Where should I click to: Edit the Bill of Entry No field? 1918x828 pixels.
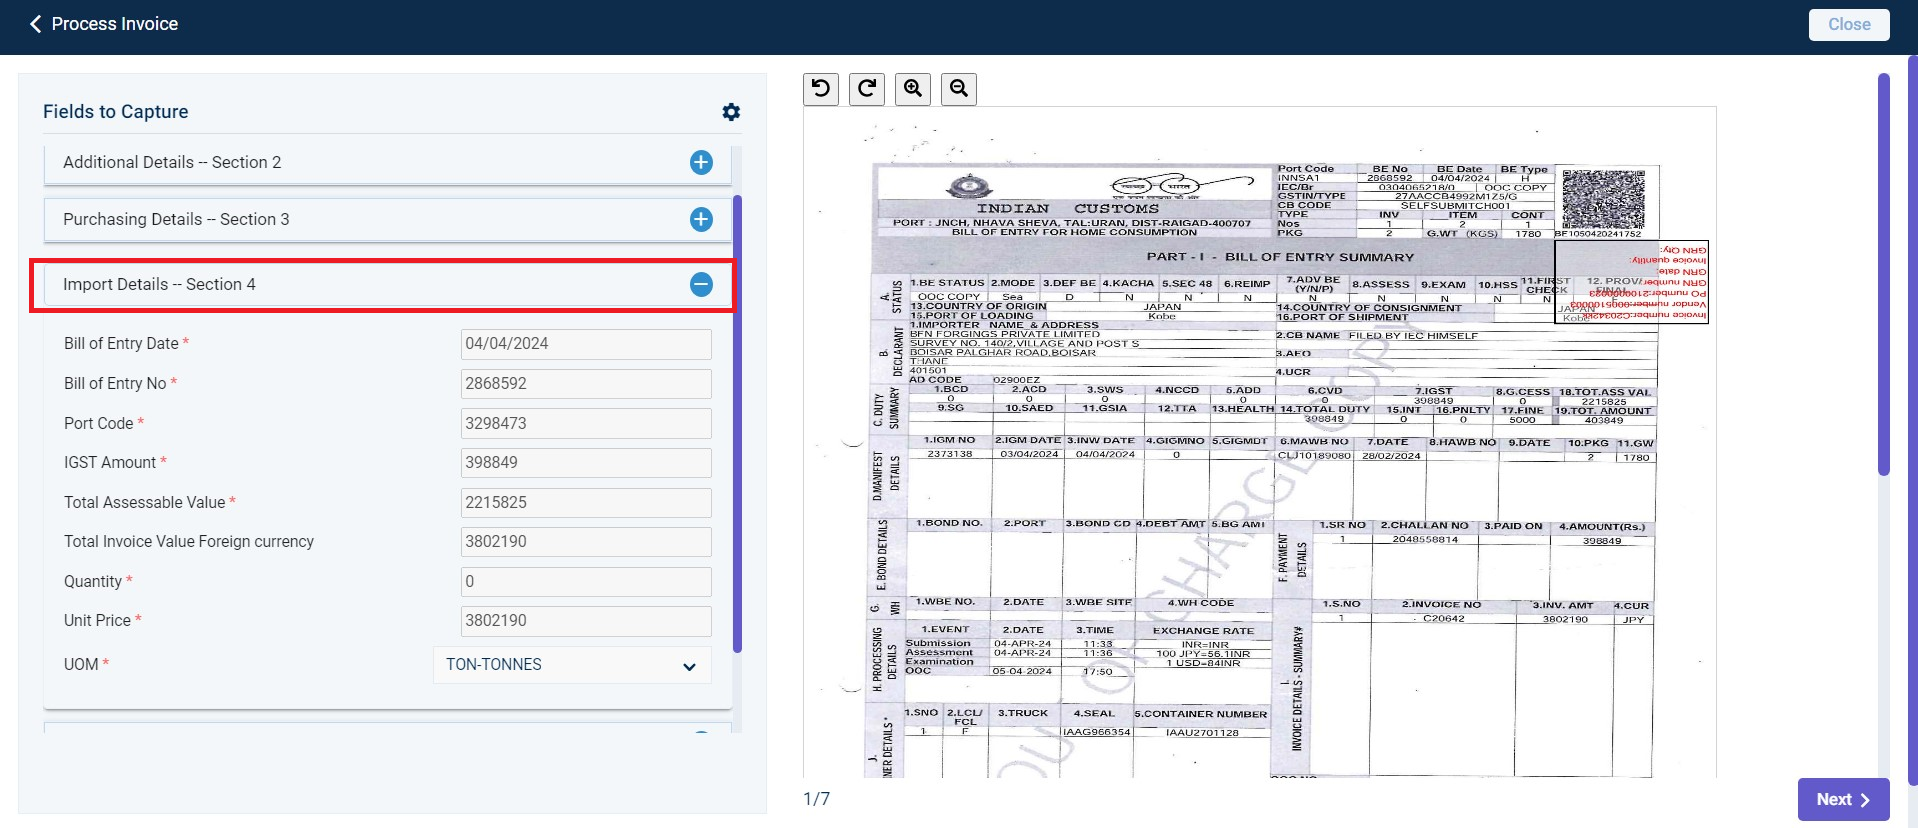tap(586, 383)
